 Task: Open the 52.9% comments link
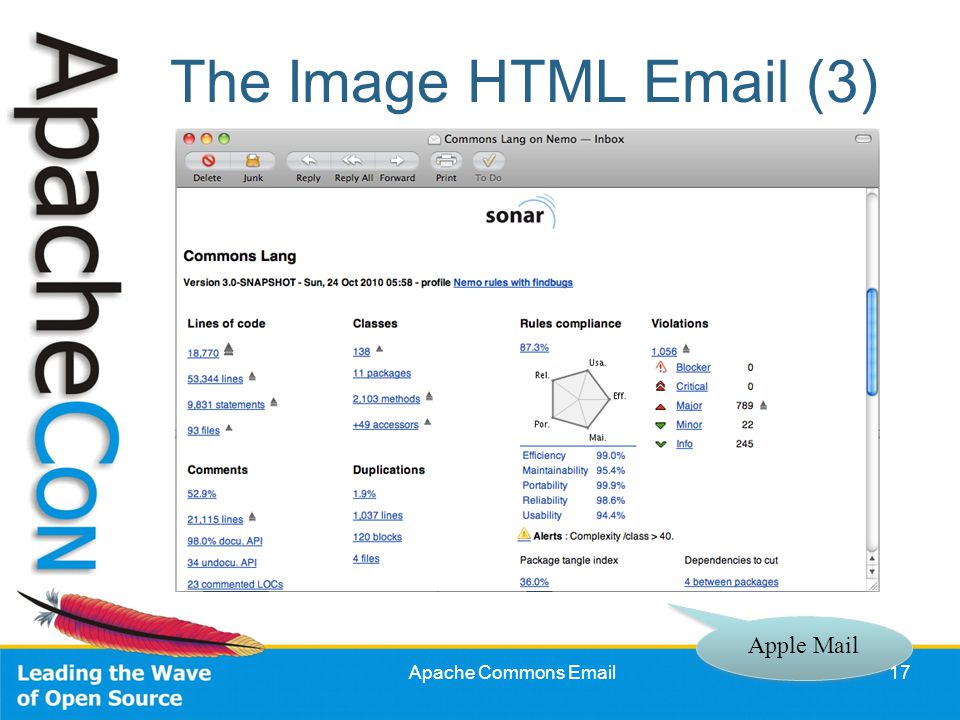tap(201, 493)
